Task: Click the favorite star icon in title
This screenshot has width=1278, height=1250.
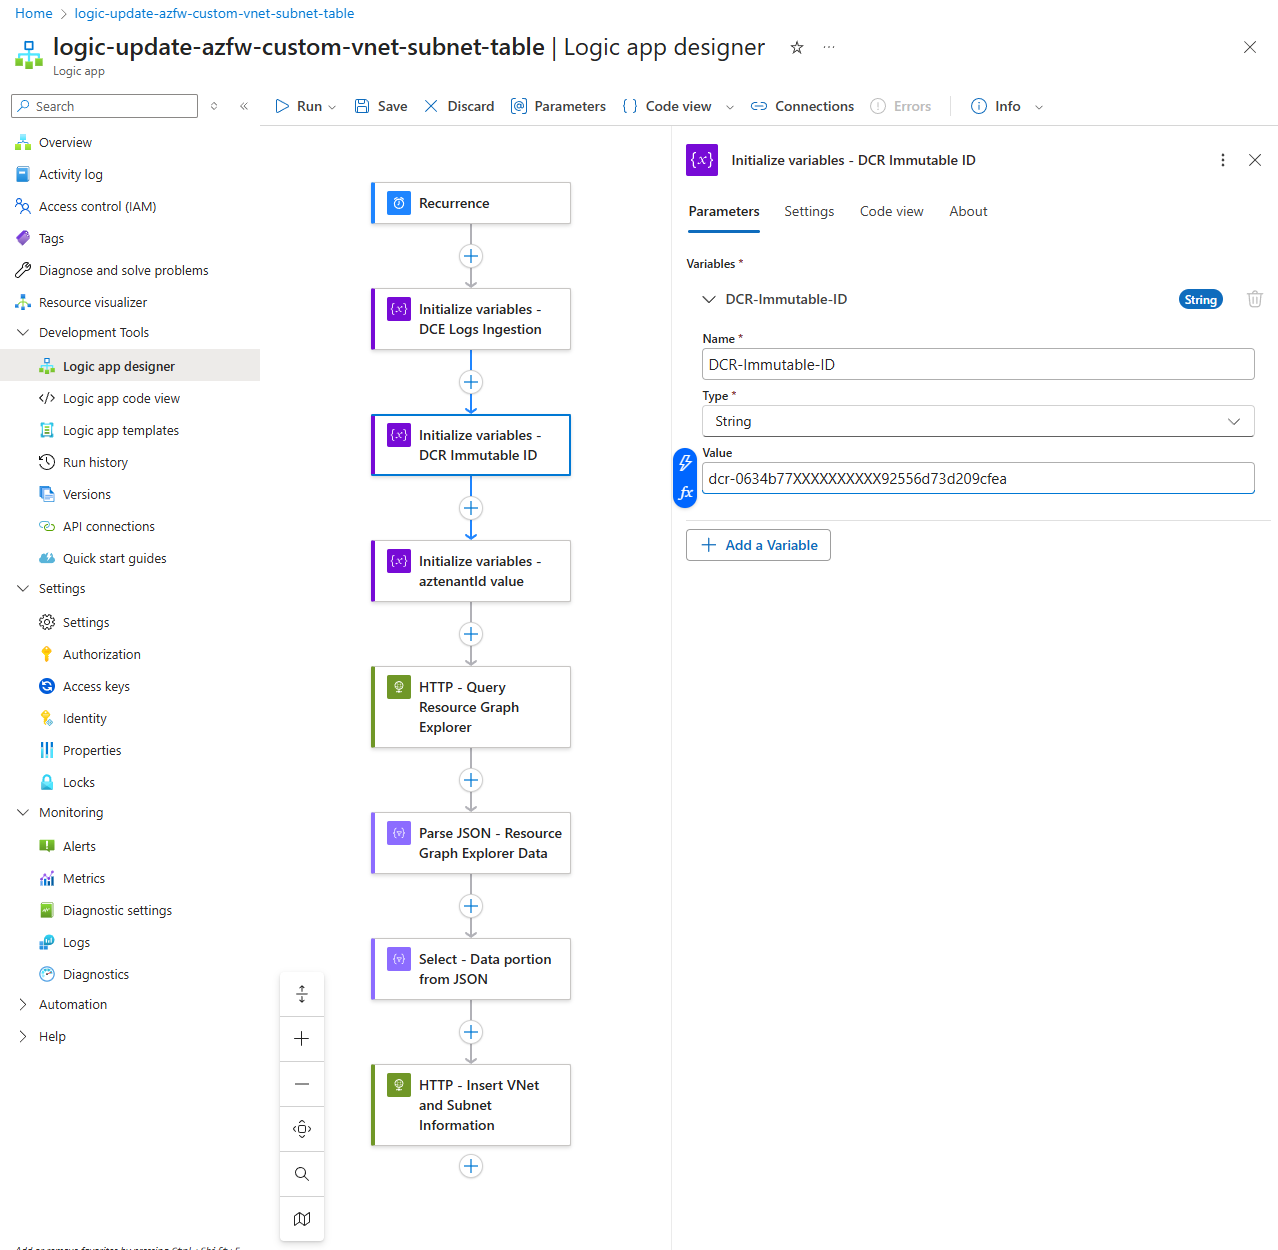Action: 797,47
